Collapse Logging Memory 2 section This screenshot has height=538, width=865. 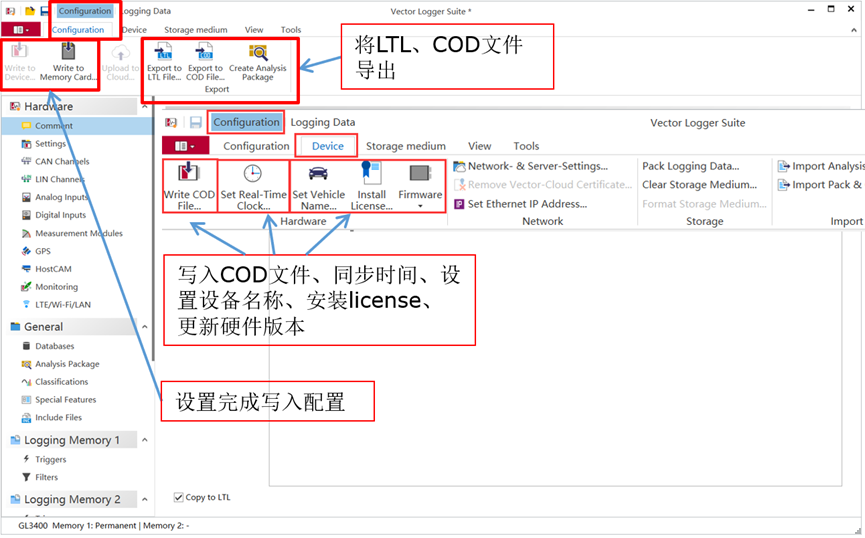click(145, 499)
